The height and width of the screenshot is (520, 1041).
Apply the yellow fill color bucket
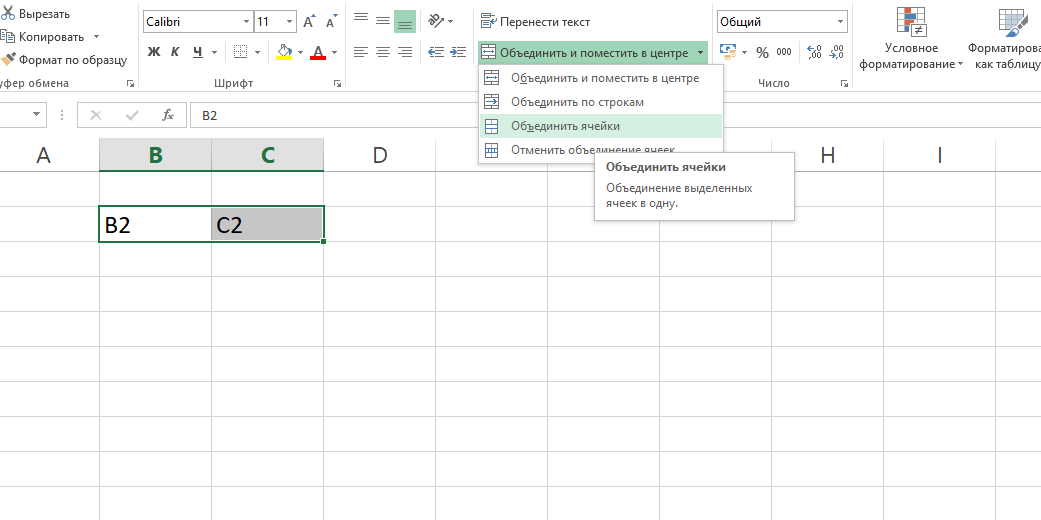(284, 52)
